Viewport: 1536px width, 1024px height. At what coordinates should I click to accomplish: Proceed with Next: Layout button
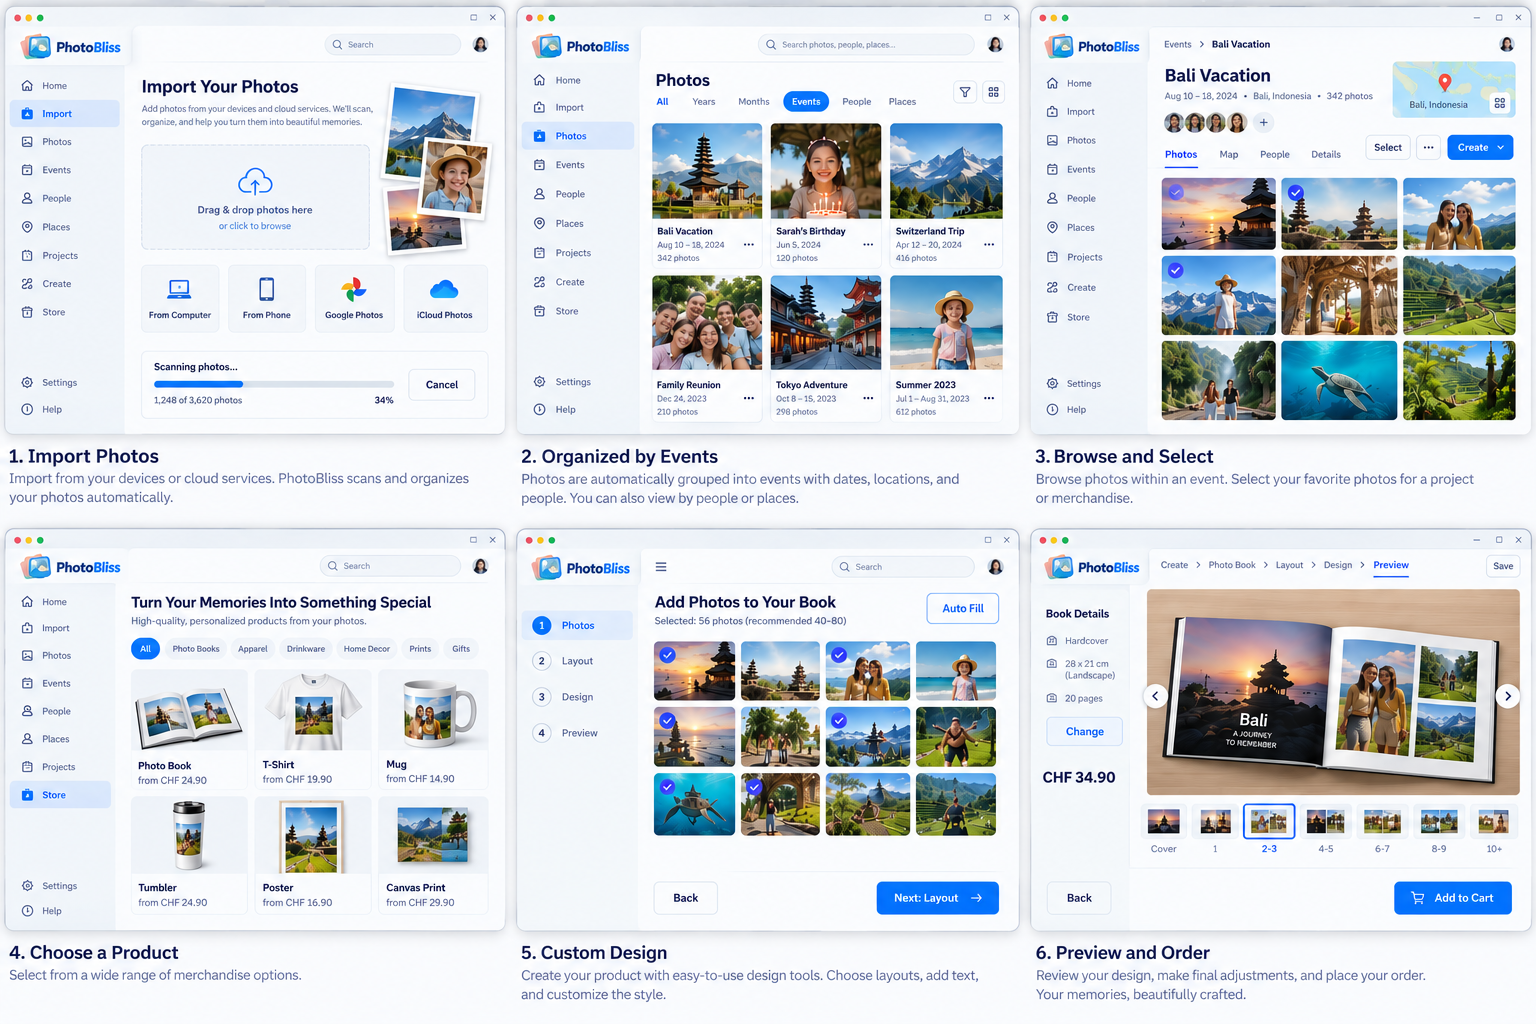click(938, 898)
